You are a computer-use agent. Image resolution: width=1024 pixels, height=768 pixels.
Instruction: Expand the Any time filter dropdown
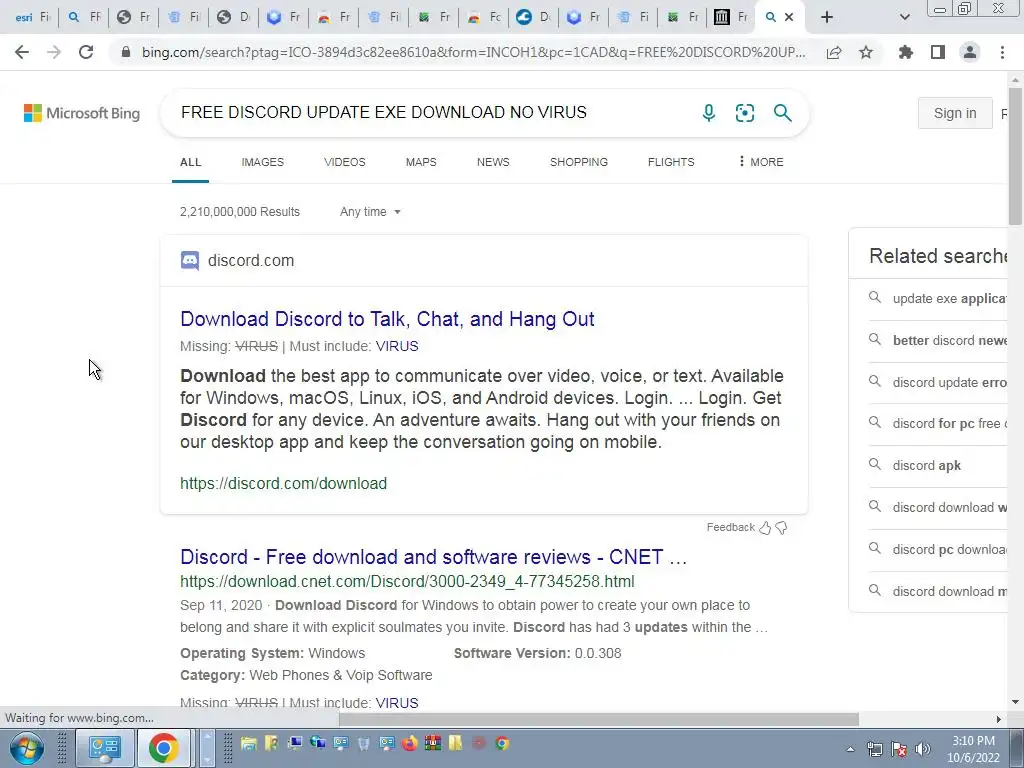point(370,212)
